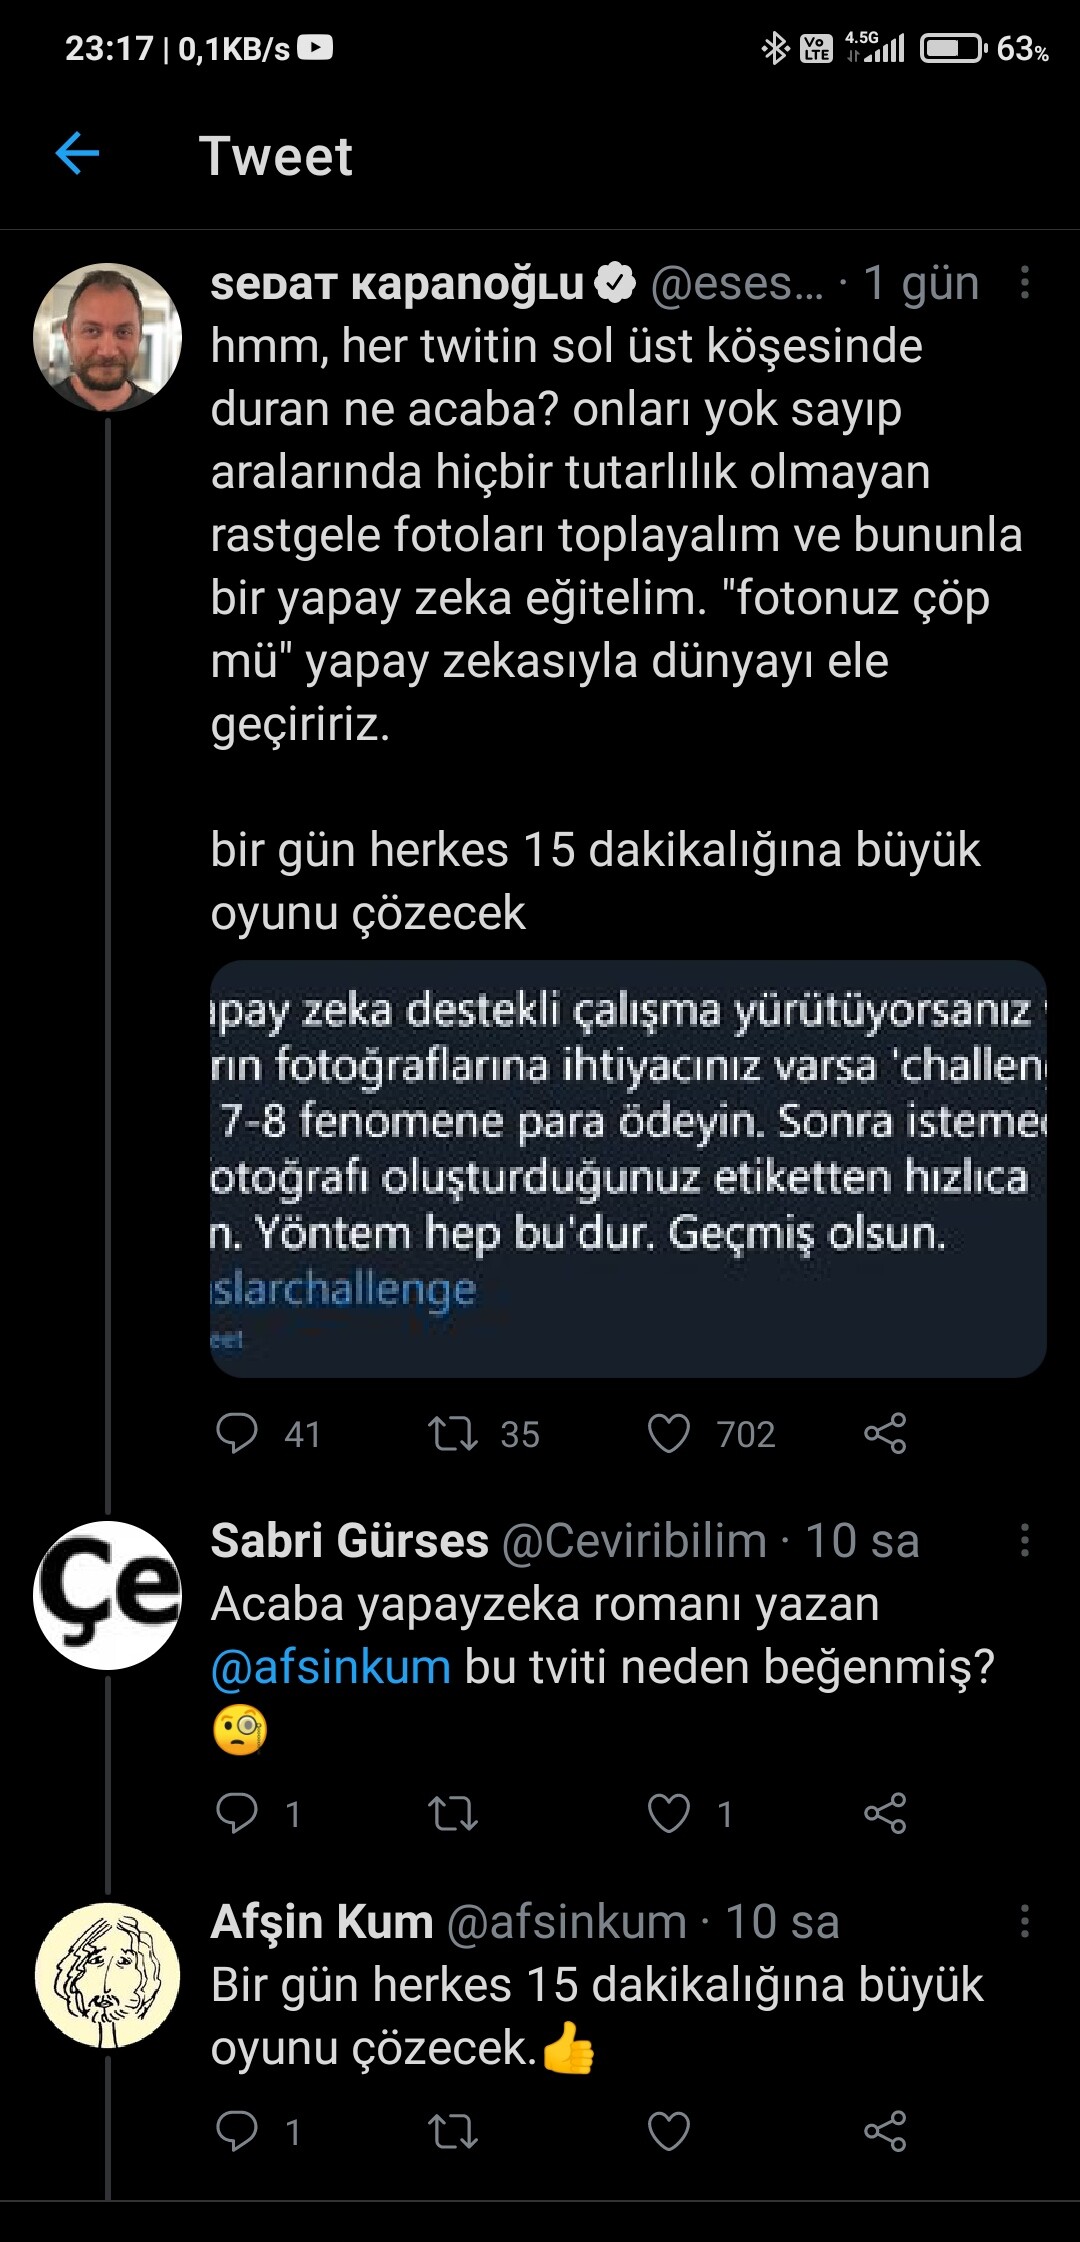Share Sabri Gürses's reply
1080x2242 pixels.
coord(885,1813)
